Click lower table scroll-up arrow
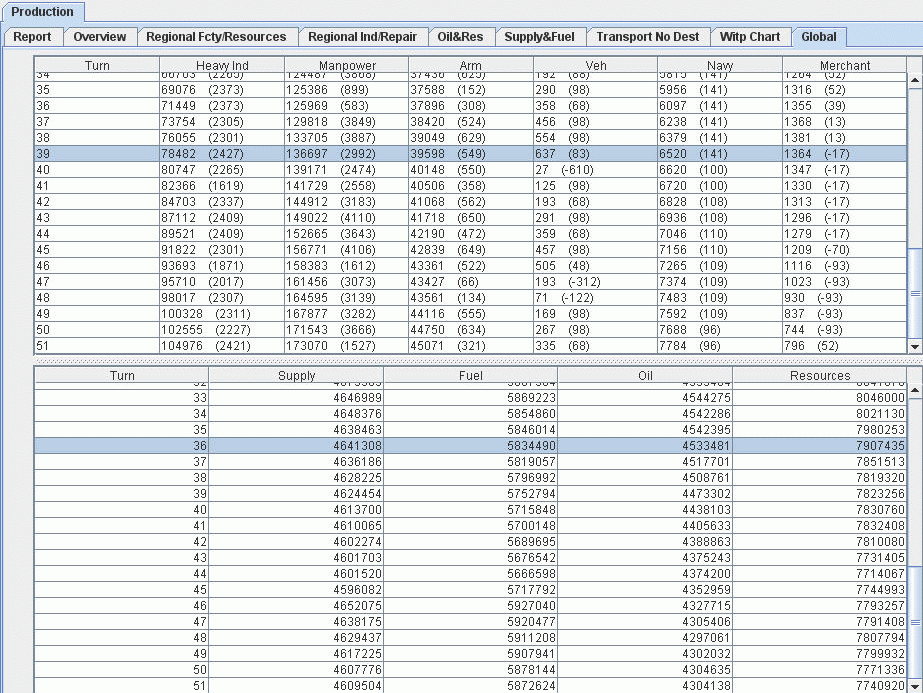Viewport: 923px width, 693px height. (x=915, y=390)
